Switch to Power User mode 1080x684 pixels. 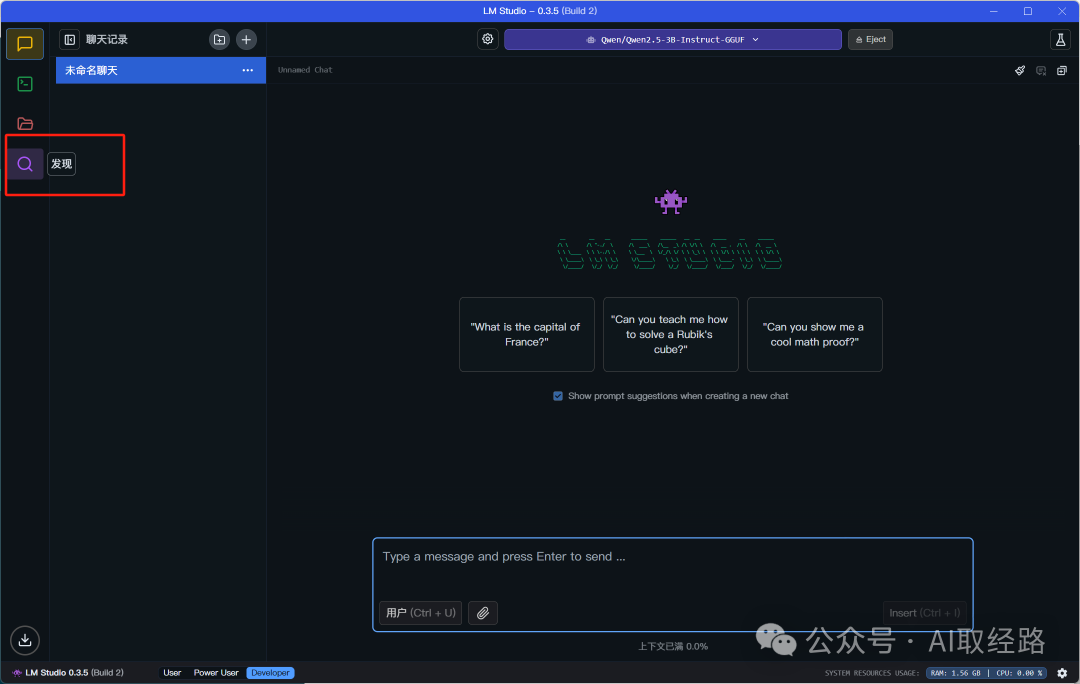[216, 673]
